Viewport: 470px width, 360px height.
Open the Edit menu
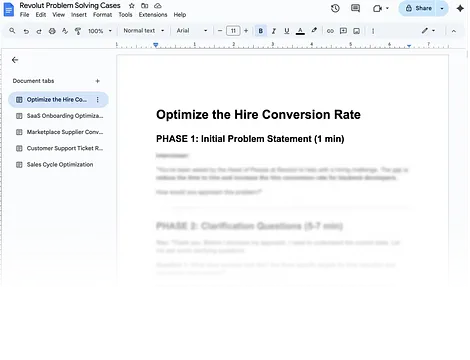pyautogui.click(x=41, y=15)
